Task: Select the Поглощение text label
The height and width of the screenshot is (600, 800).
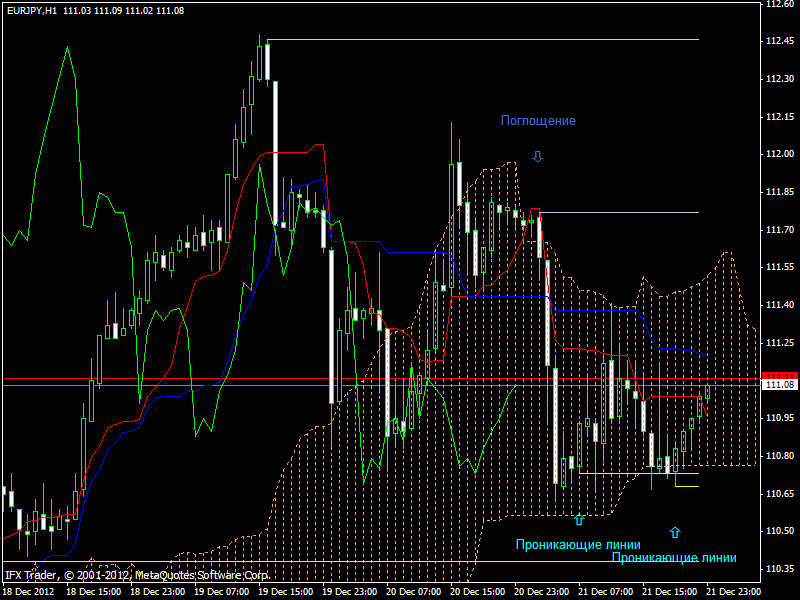Action: 538,121
